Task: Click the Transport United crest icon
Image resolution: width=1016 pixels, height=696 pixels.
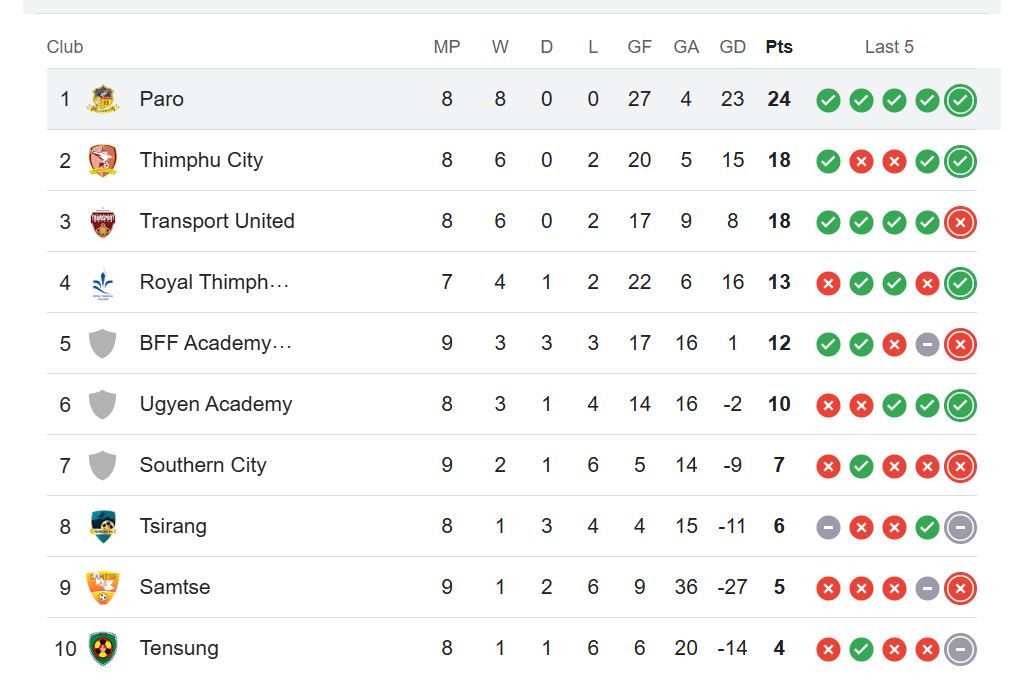Action: point(102,222)
